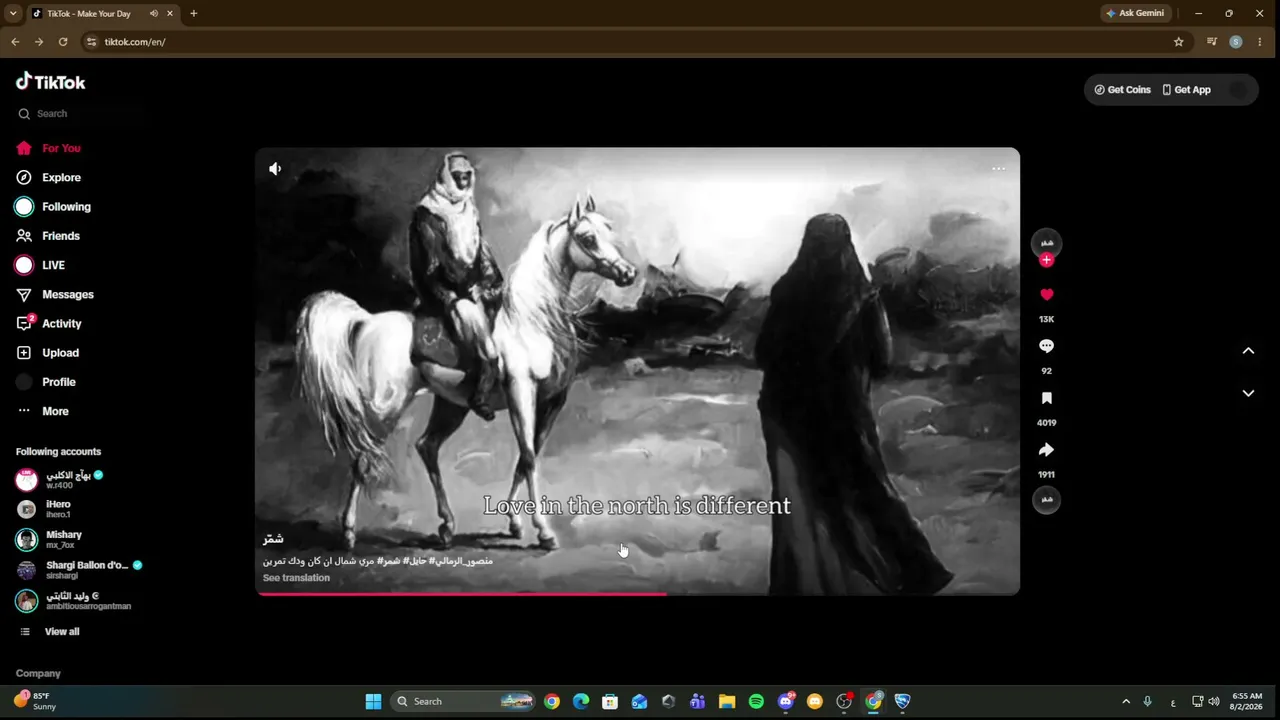
Task: Open the tab search dropdown
Action: [13, 13]
